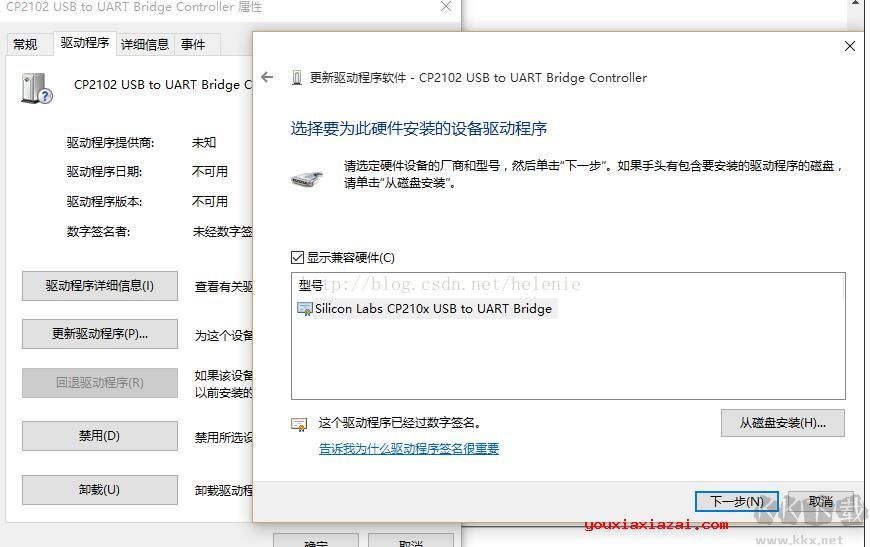Image resolution: width=870 pixels, height=547 pixels.
Task: Click 卸载(U) button
Action: 100,490
